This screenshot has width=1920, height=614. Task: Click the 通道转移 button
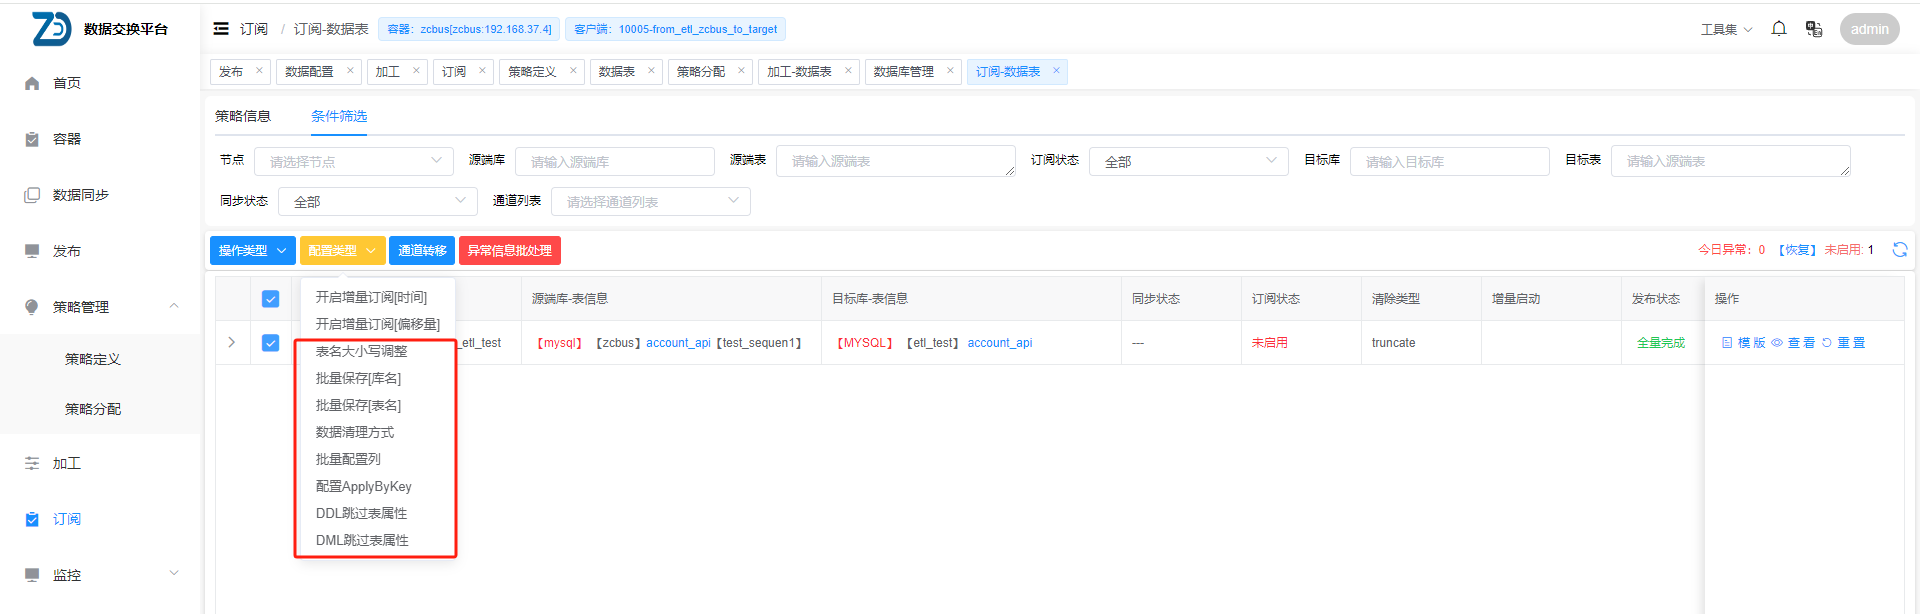[422, 250]
